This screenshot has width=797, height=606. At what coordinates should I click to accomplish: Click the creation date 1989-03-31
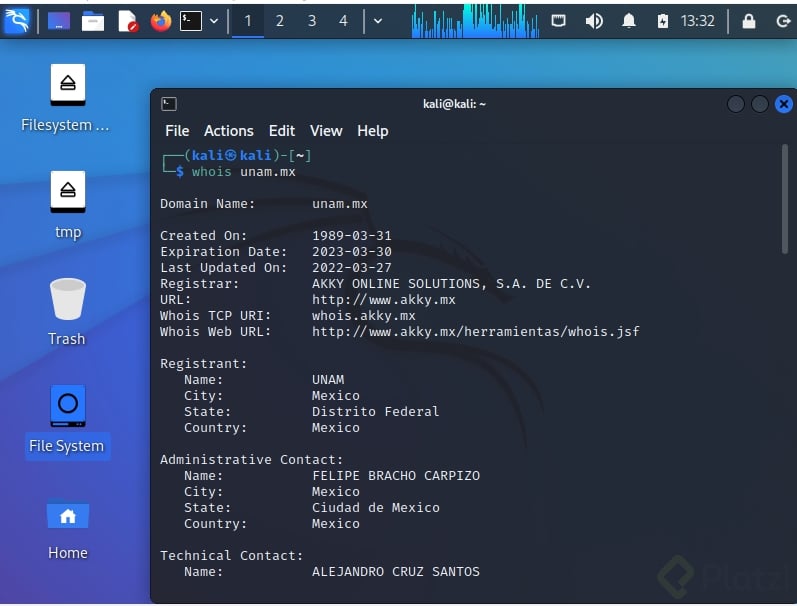[x=352, y=236]
